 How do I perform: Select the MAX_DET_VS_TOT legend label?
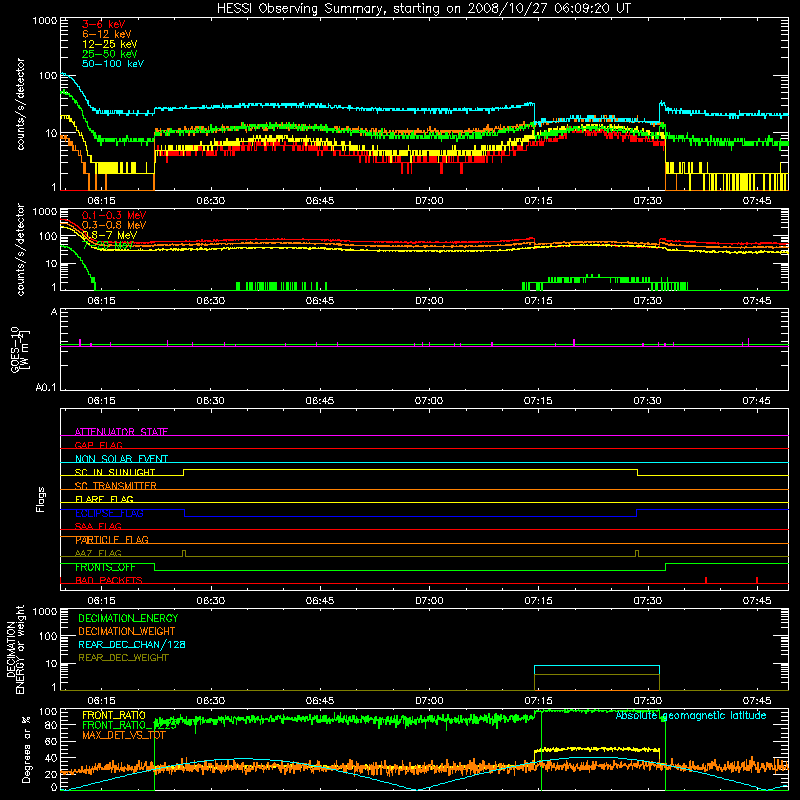[x=124, y=735]
